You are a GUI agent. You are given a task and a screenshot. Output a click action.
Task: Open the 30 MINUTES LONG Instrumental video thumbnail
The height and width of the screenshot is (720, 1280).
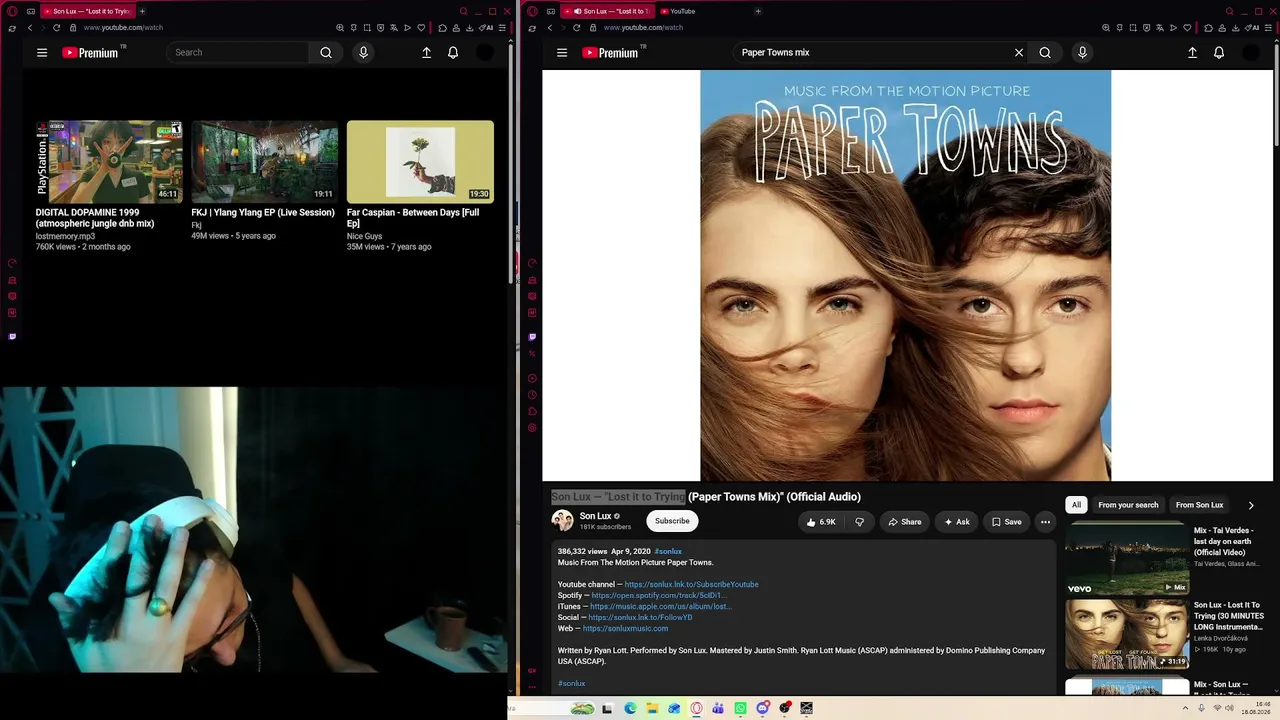1126,634
